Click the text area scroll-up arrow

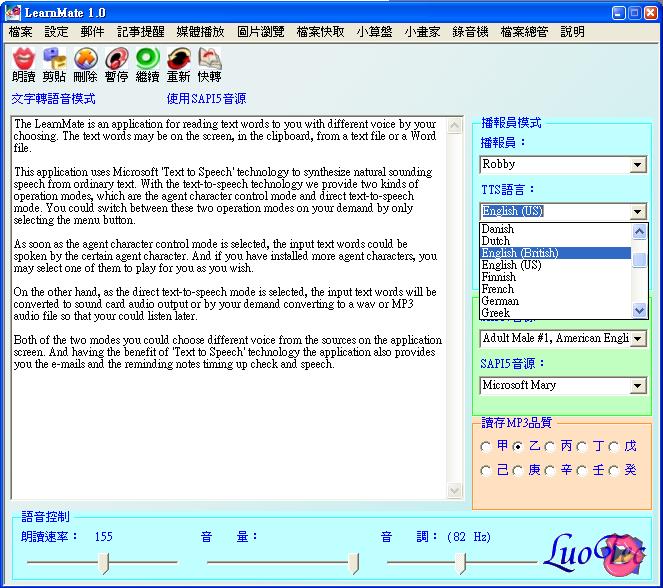pos(454,125)
